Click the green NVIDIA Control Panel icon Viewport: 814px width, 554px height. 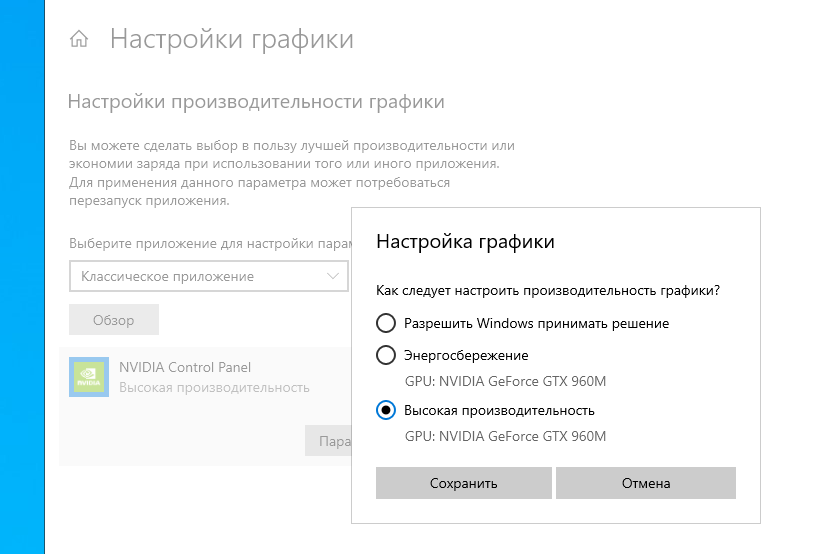point(89,377)
